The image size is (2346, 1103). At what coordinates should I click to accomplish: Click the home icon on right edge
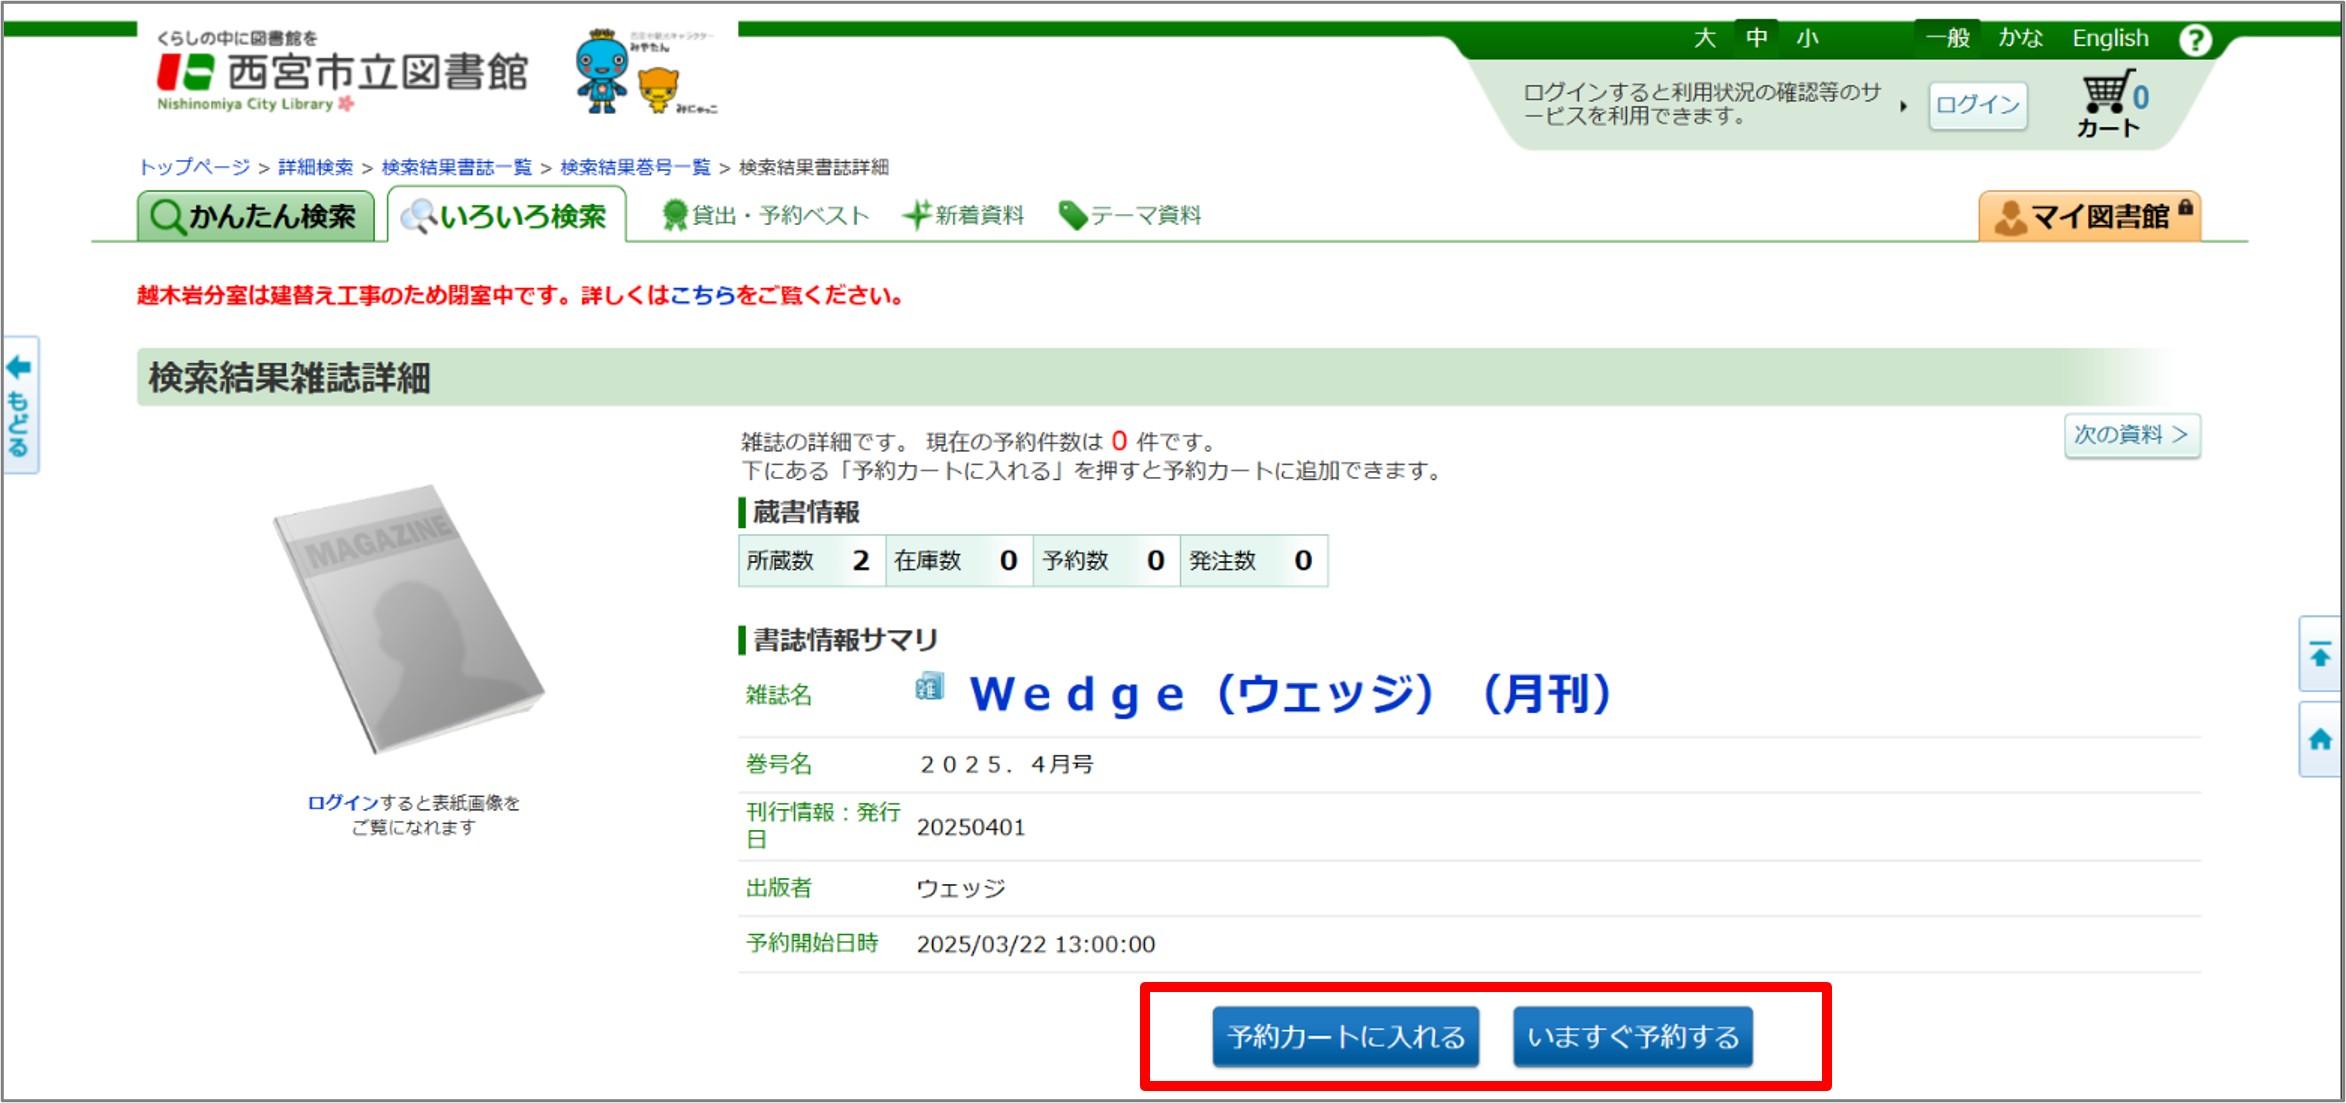coord(2320,740)
